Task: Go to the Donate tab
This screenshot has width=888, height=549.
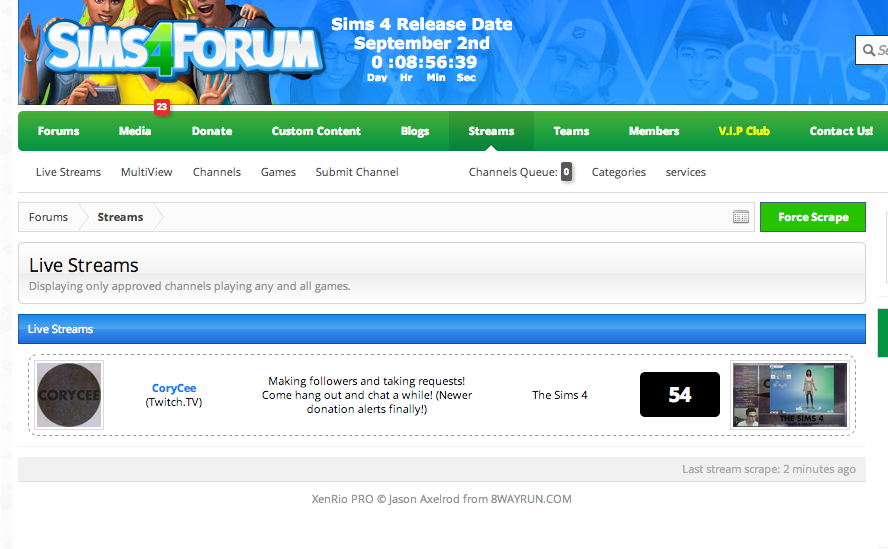Action: coord(212,131)
